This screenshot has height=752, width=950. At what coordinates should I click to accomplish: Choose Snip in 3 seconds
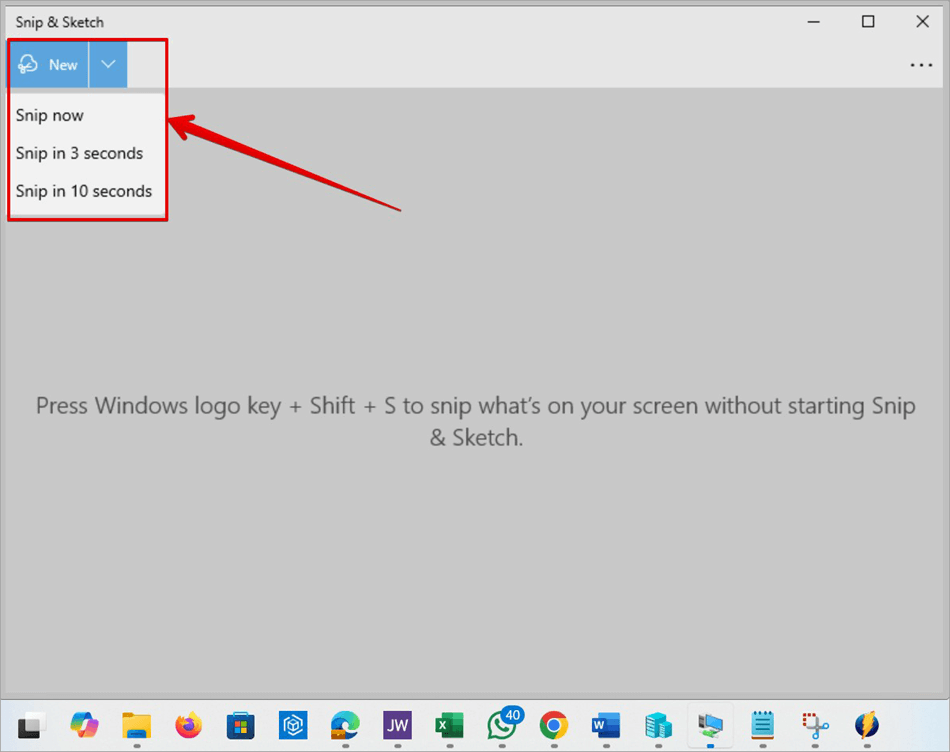point(79,153)
